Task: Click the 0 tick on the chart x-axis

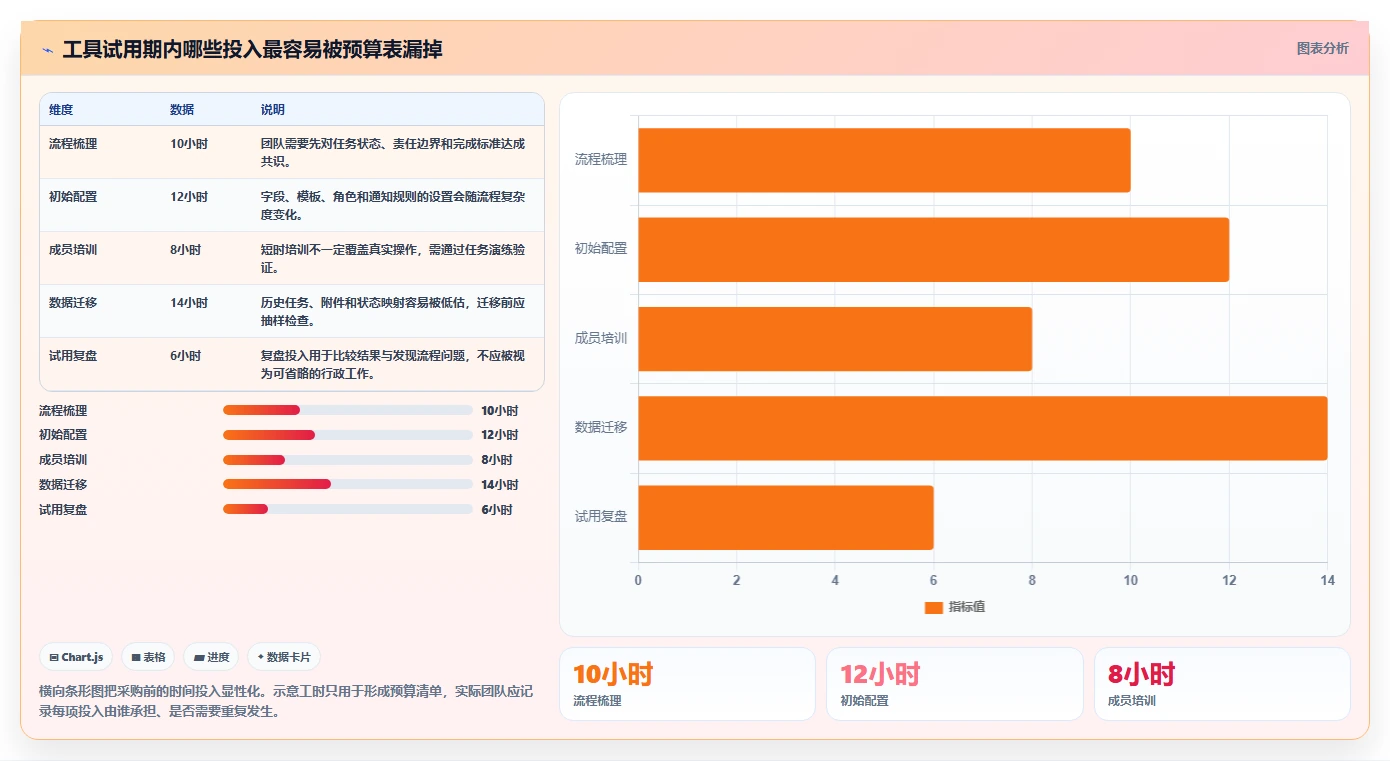Action: click(638, 580)
